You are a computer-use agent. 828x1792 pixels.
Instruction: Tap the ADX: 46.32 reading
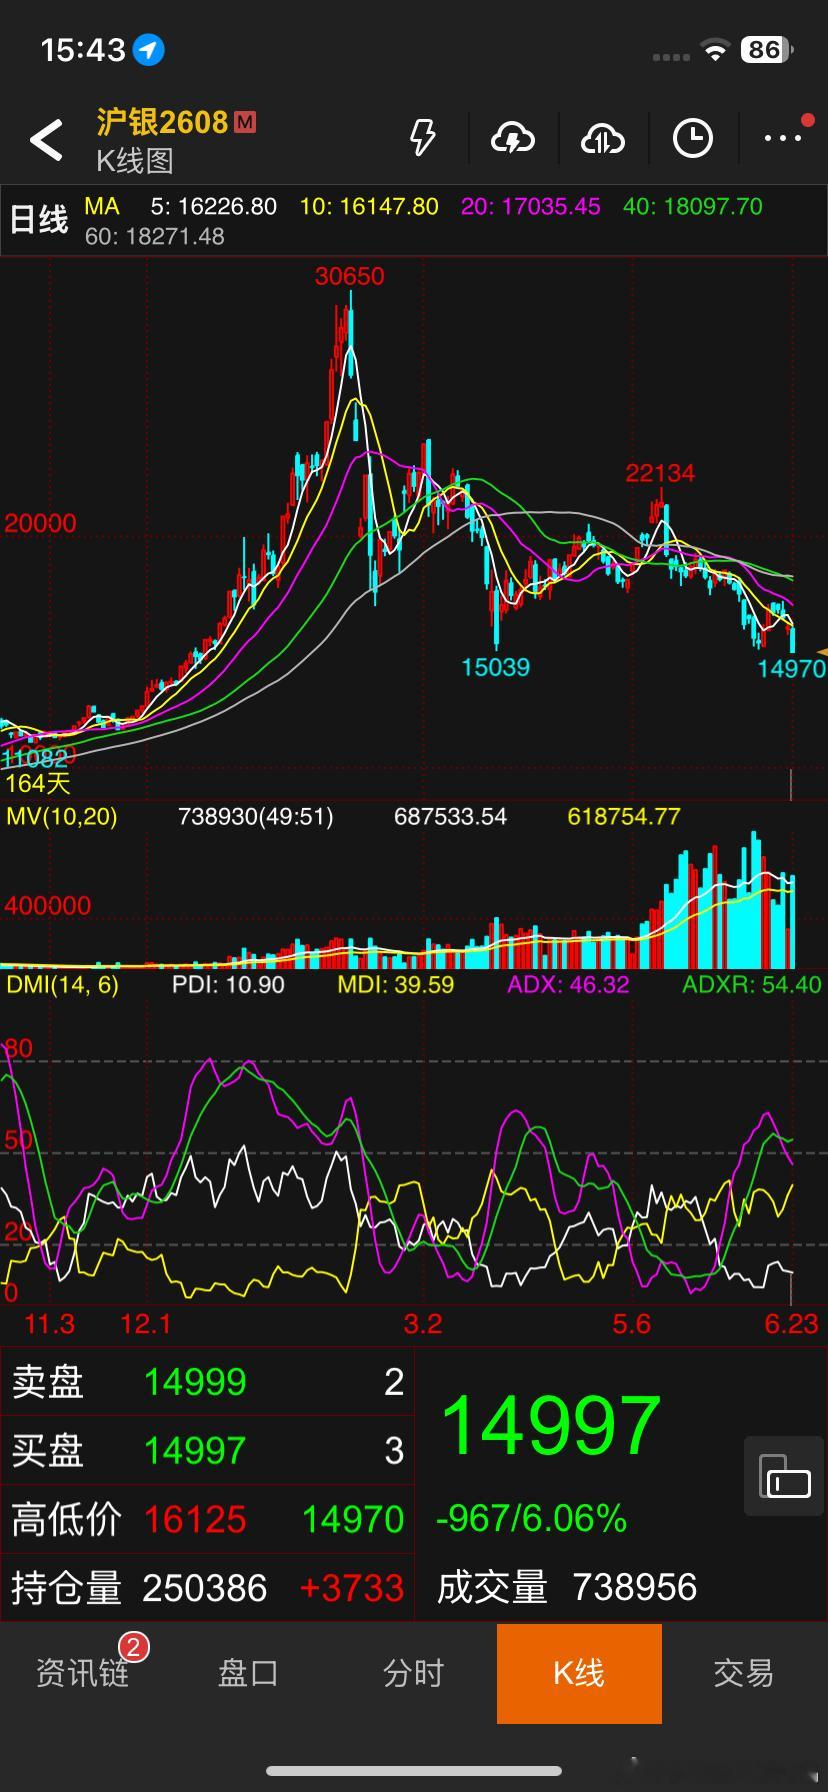pos(568,985)
